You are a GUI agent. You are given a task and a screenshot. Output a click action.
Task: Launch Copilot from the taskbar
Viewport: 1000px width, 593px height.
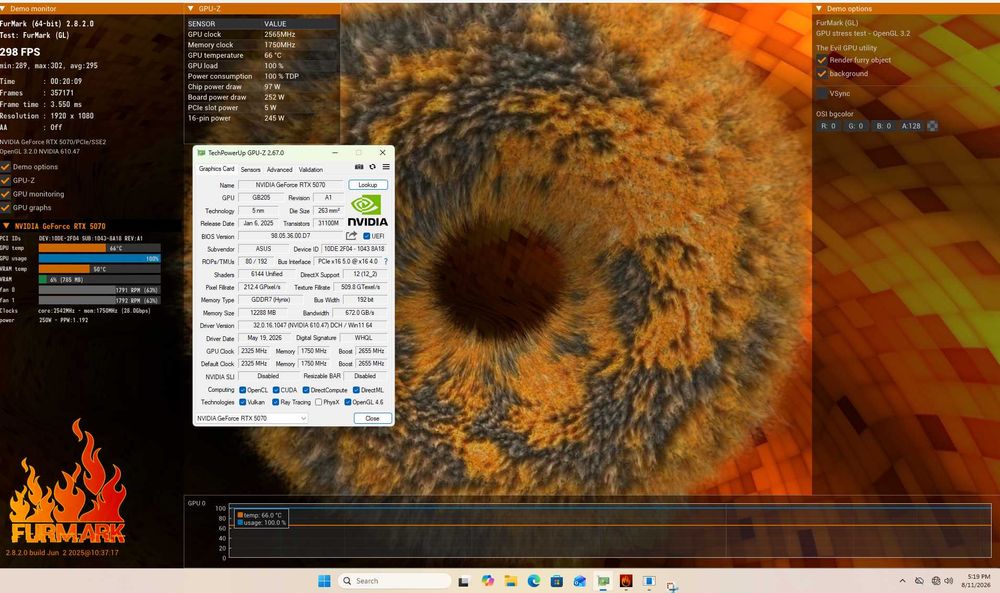pos(488,581)
